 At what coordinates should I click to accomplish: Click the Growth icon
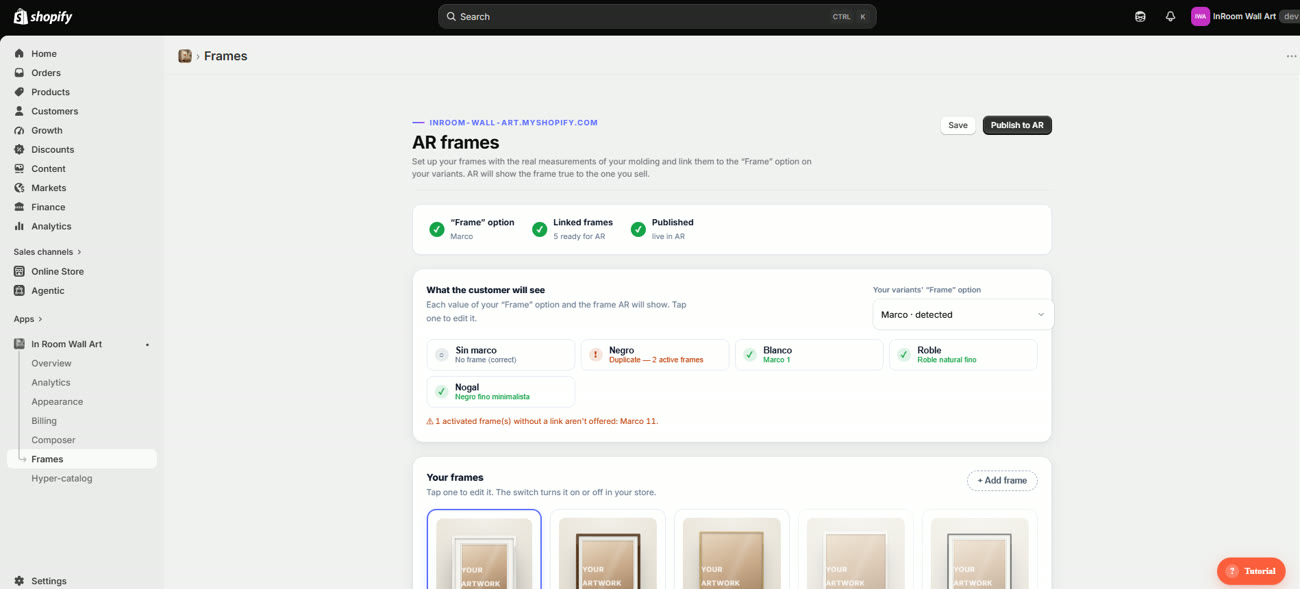(19, 130)
